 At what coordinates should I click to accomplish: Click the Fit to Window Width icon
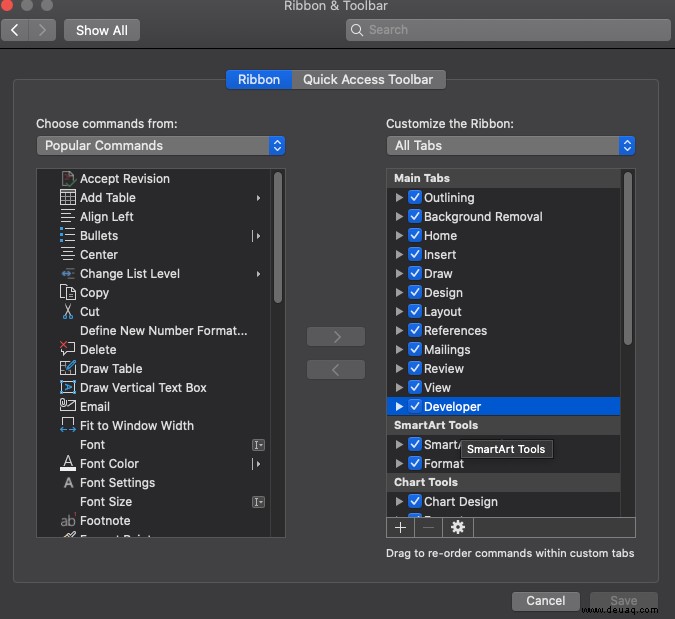68,425
